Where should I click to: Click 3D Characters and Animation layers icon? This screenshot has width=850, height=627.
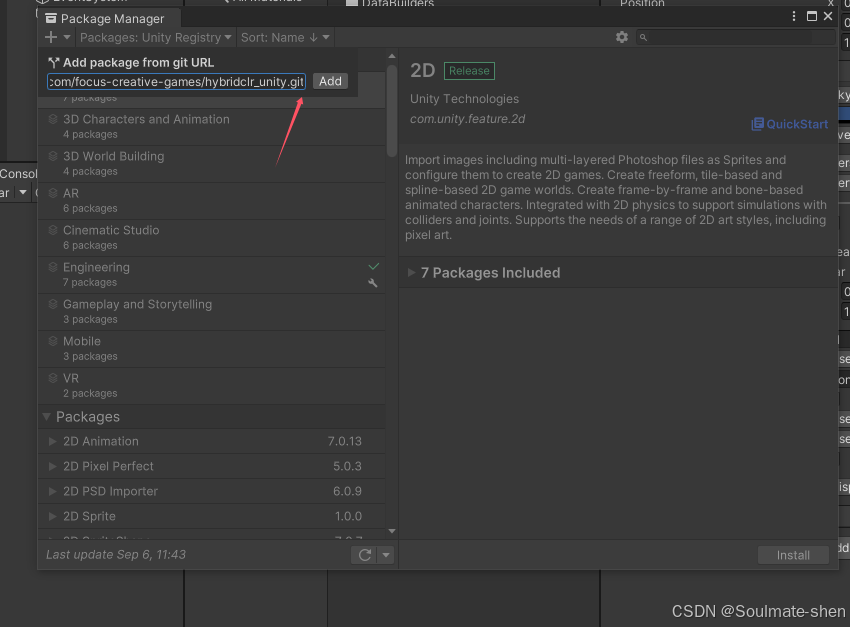(x=53, y=119)
